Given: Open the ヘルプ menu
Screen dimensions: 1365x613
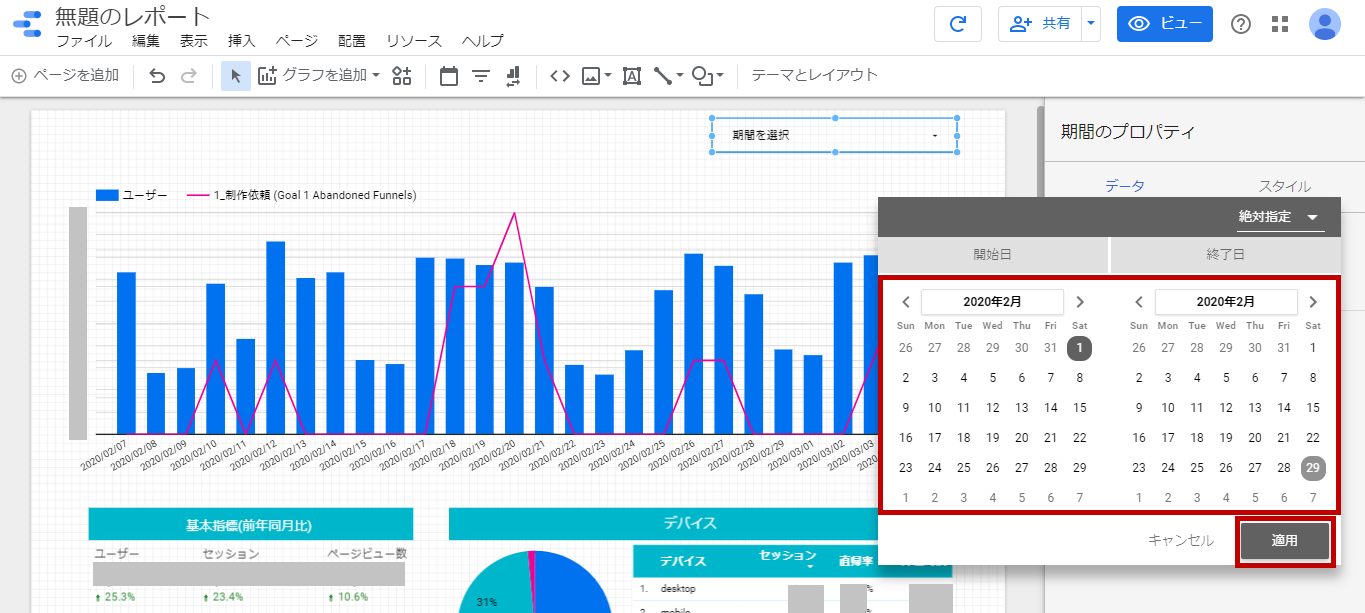Looking at the screenshot, I should coord(483,41).
